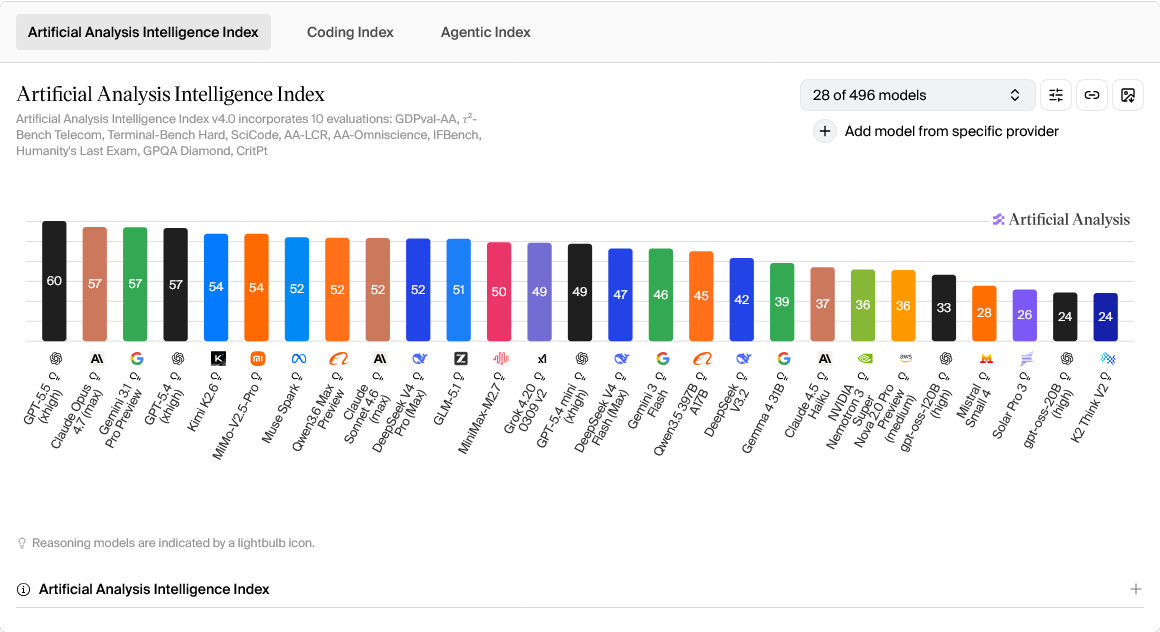Image resolution: width=1160 pixels, height=632 pixels.
Task: Click the Meta logo under Muse Spark
Action: click(298, 358)
